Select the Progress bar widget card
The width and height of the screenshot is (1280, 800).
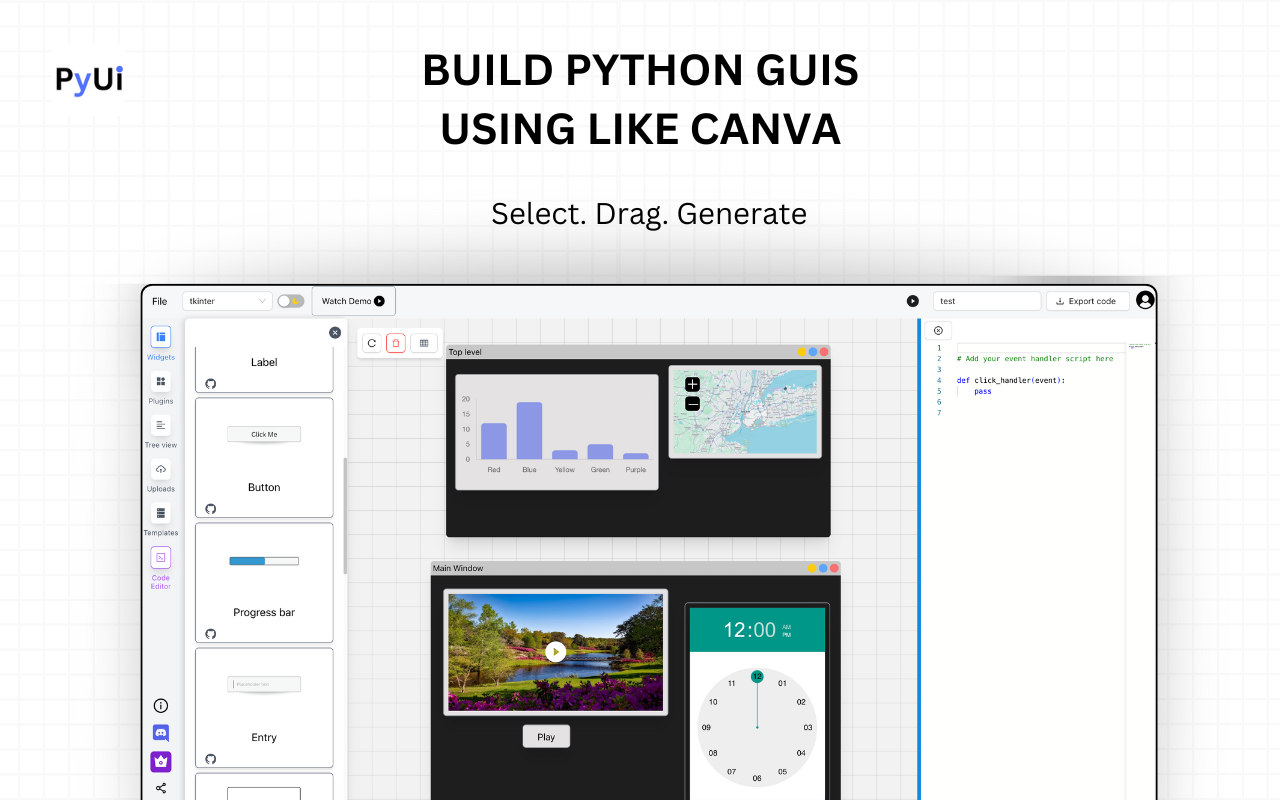point(264,583)
